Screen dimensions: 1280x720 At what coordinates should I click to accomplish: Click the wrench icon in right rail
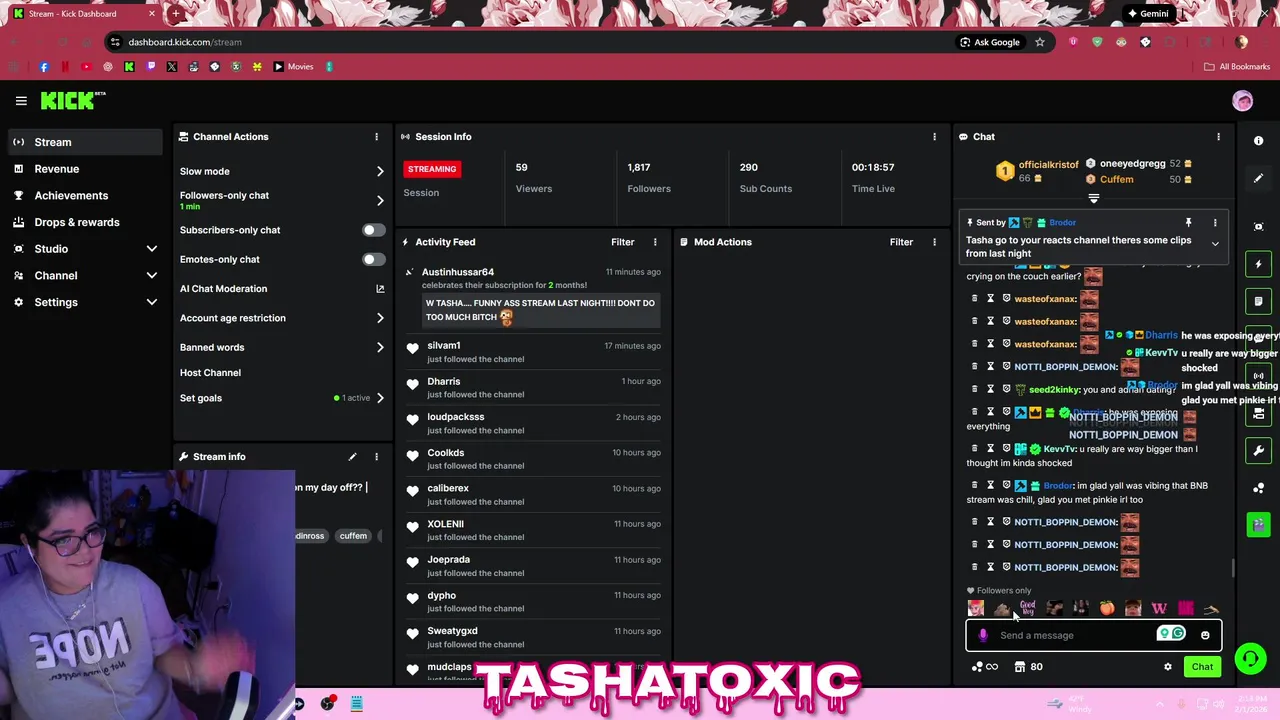click(x=1259, y=450)
